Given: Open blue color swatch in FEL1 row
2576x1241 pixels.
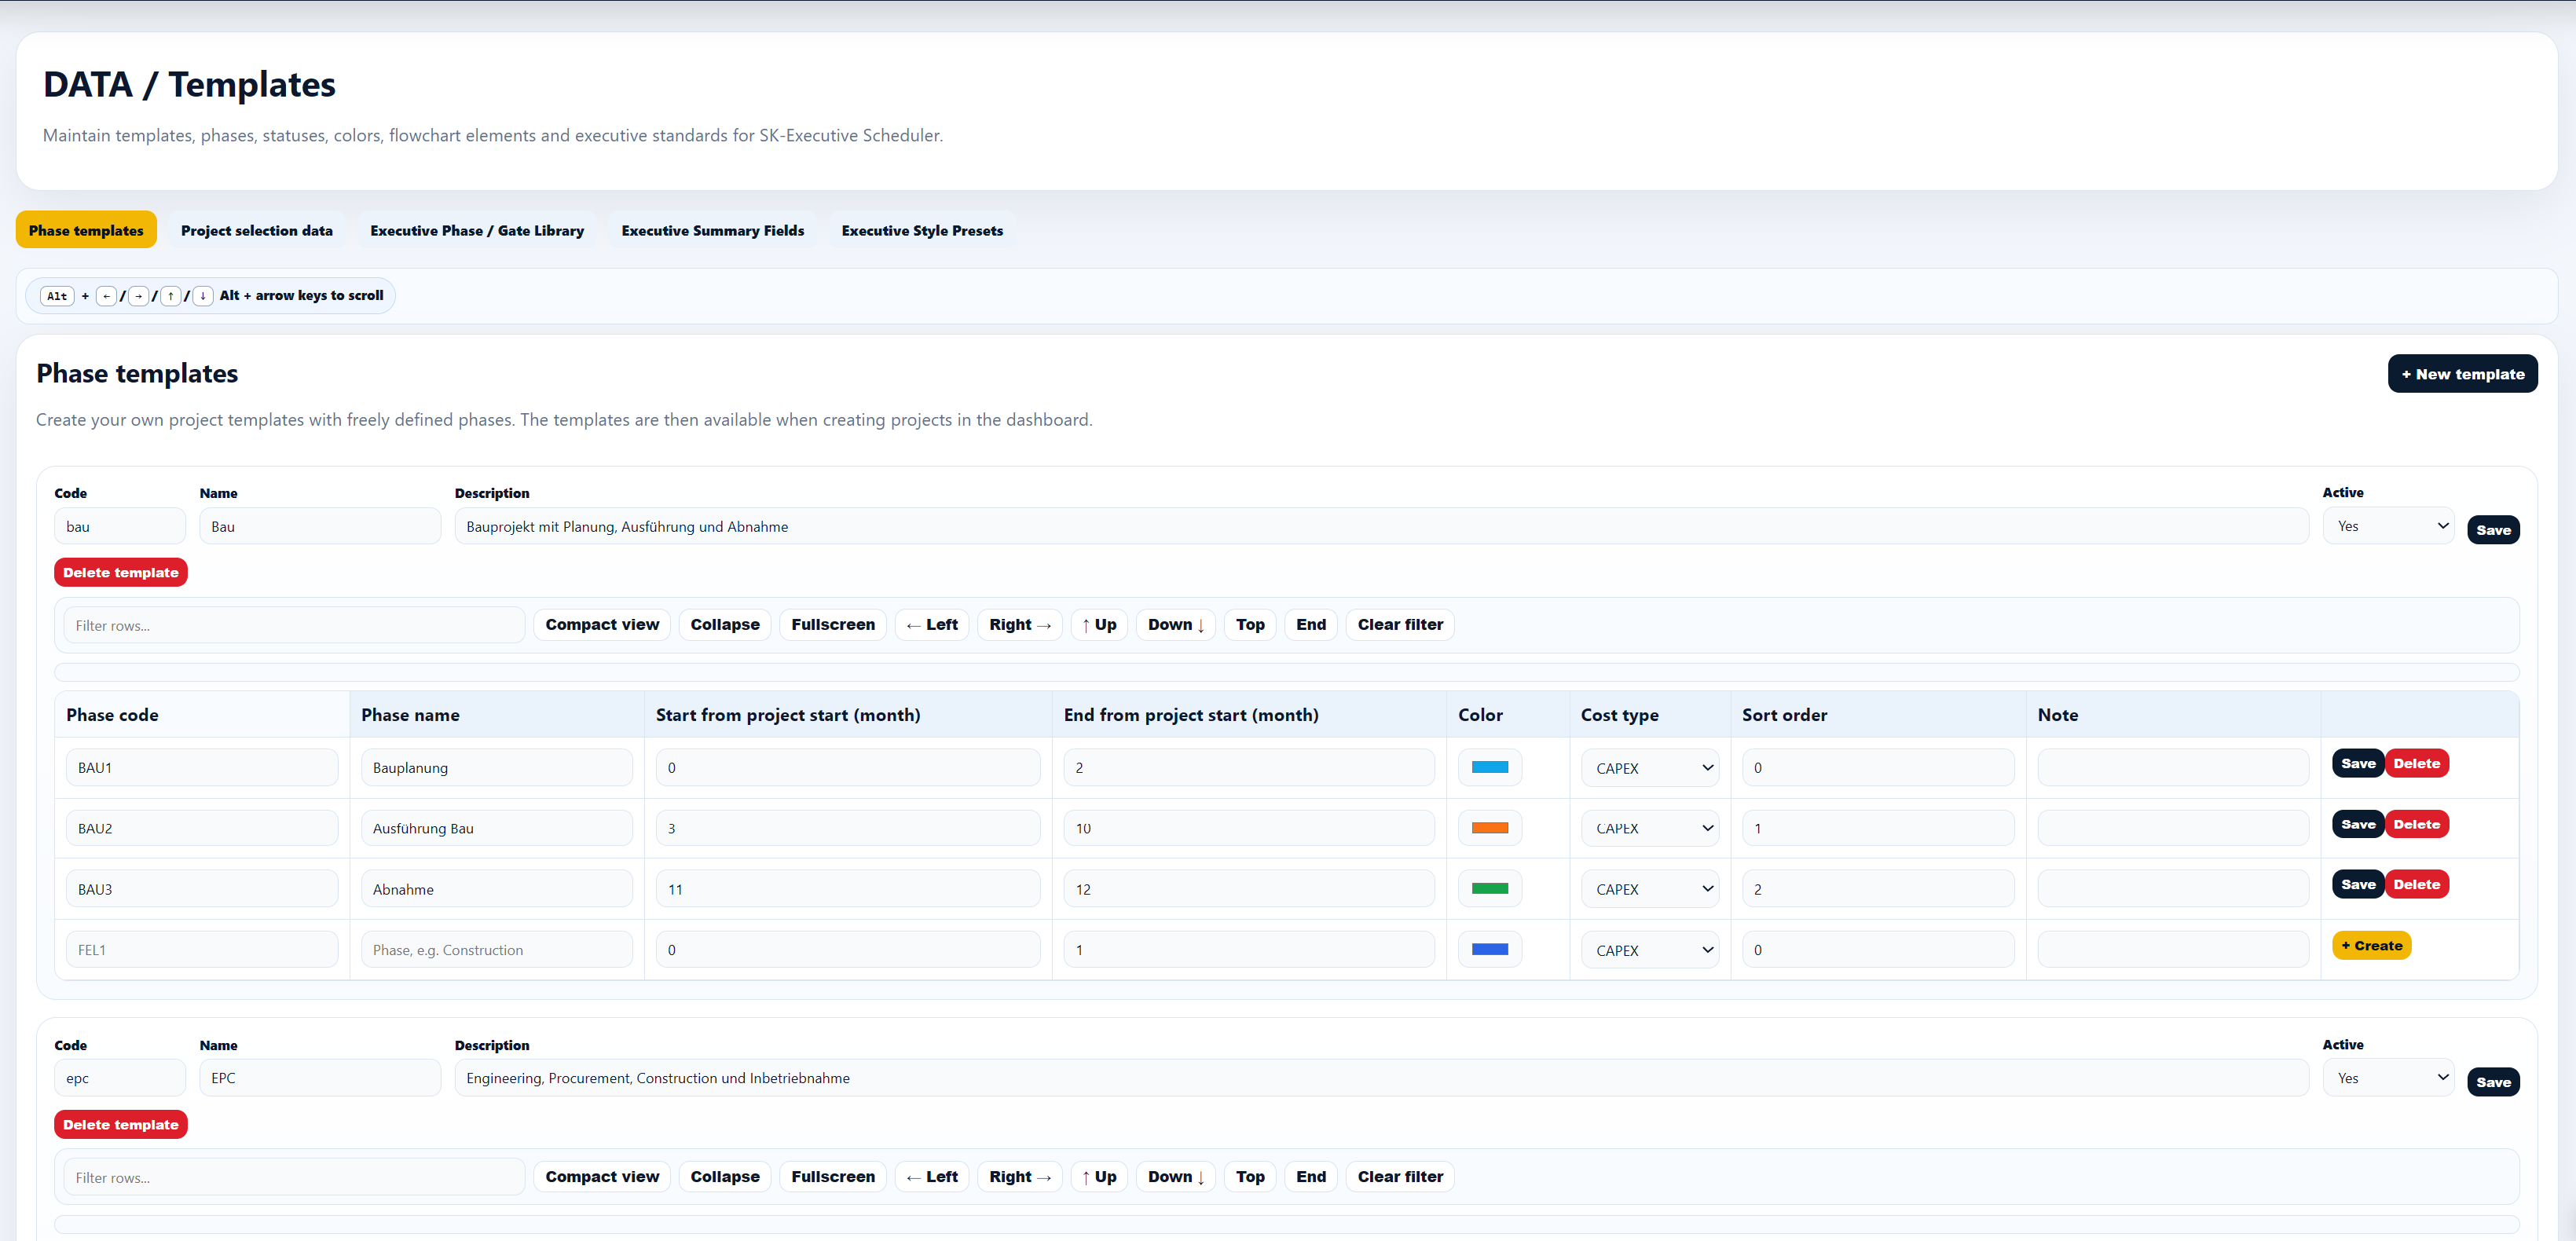Looking at the screenshot, I should pyautogui.click(x=1490, y=949).
